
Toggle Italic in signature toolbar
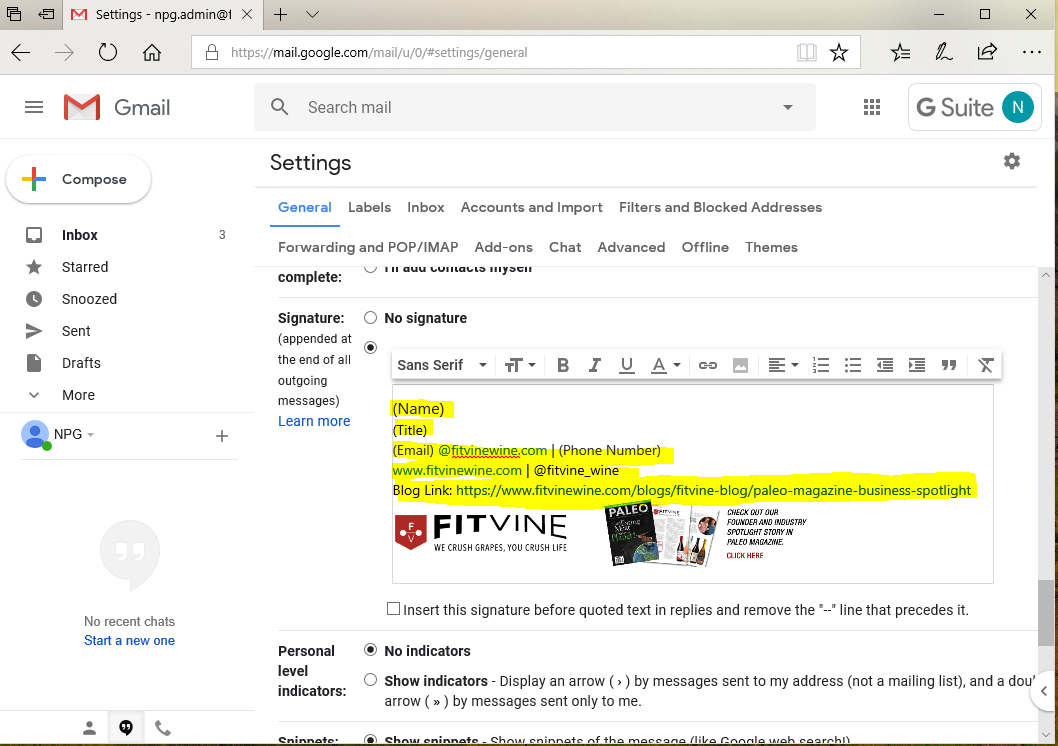point(594,365)
